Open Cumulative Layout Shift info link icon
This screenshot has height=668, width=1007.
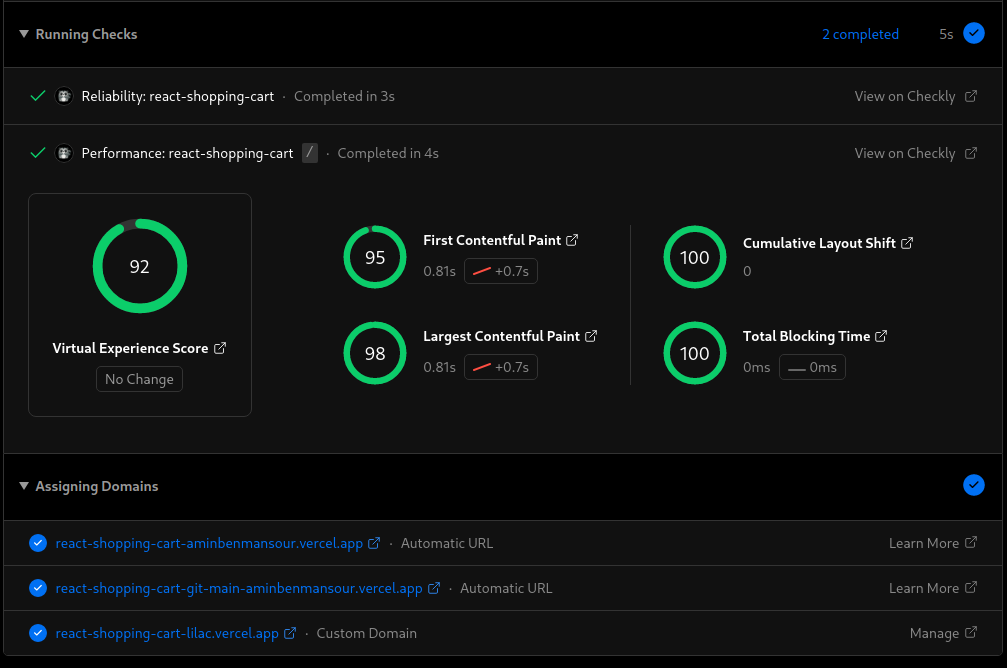click(907, 243)
